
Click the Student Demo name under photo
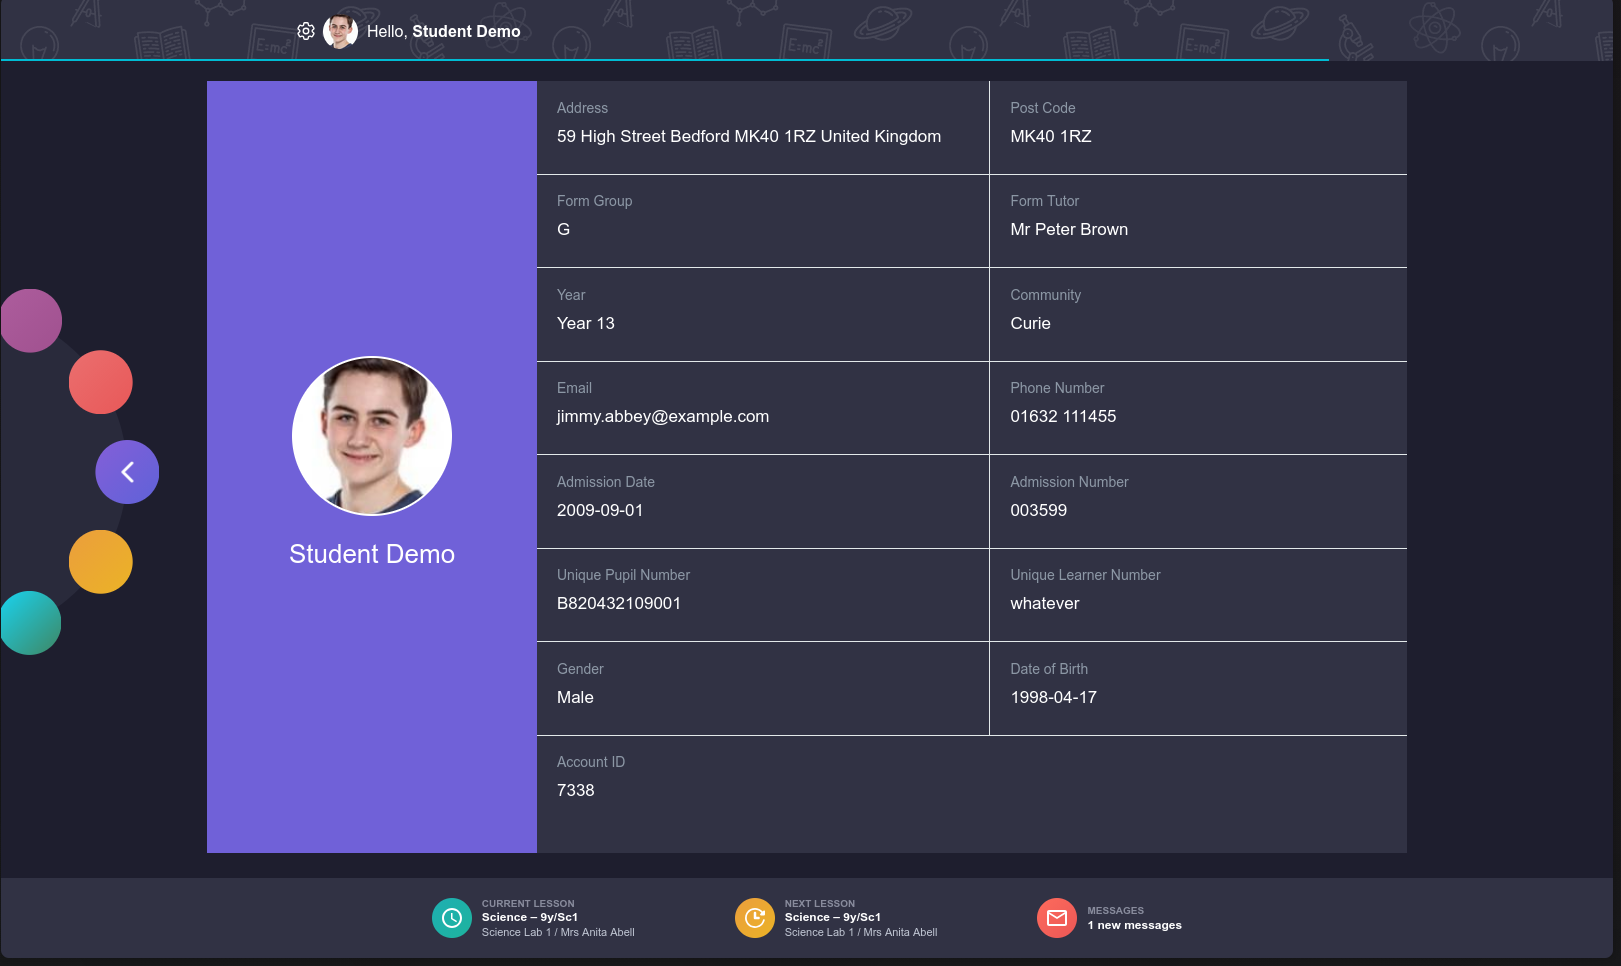pyautogui.click(x=372, y=554)
